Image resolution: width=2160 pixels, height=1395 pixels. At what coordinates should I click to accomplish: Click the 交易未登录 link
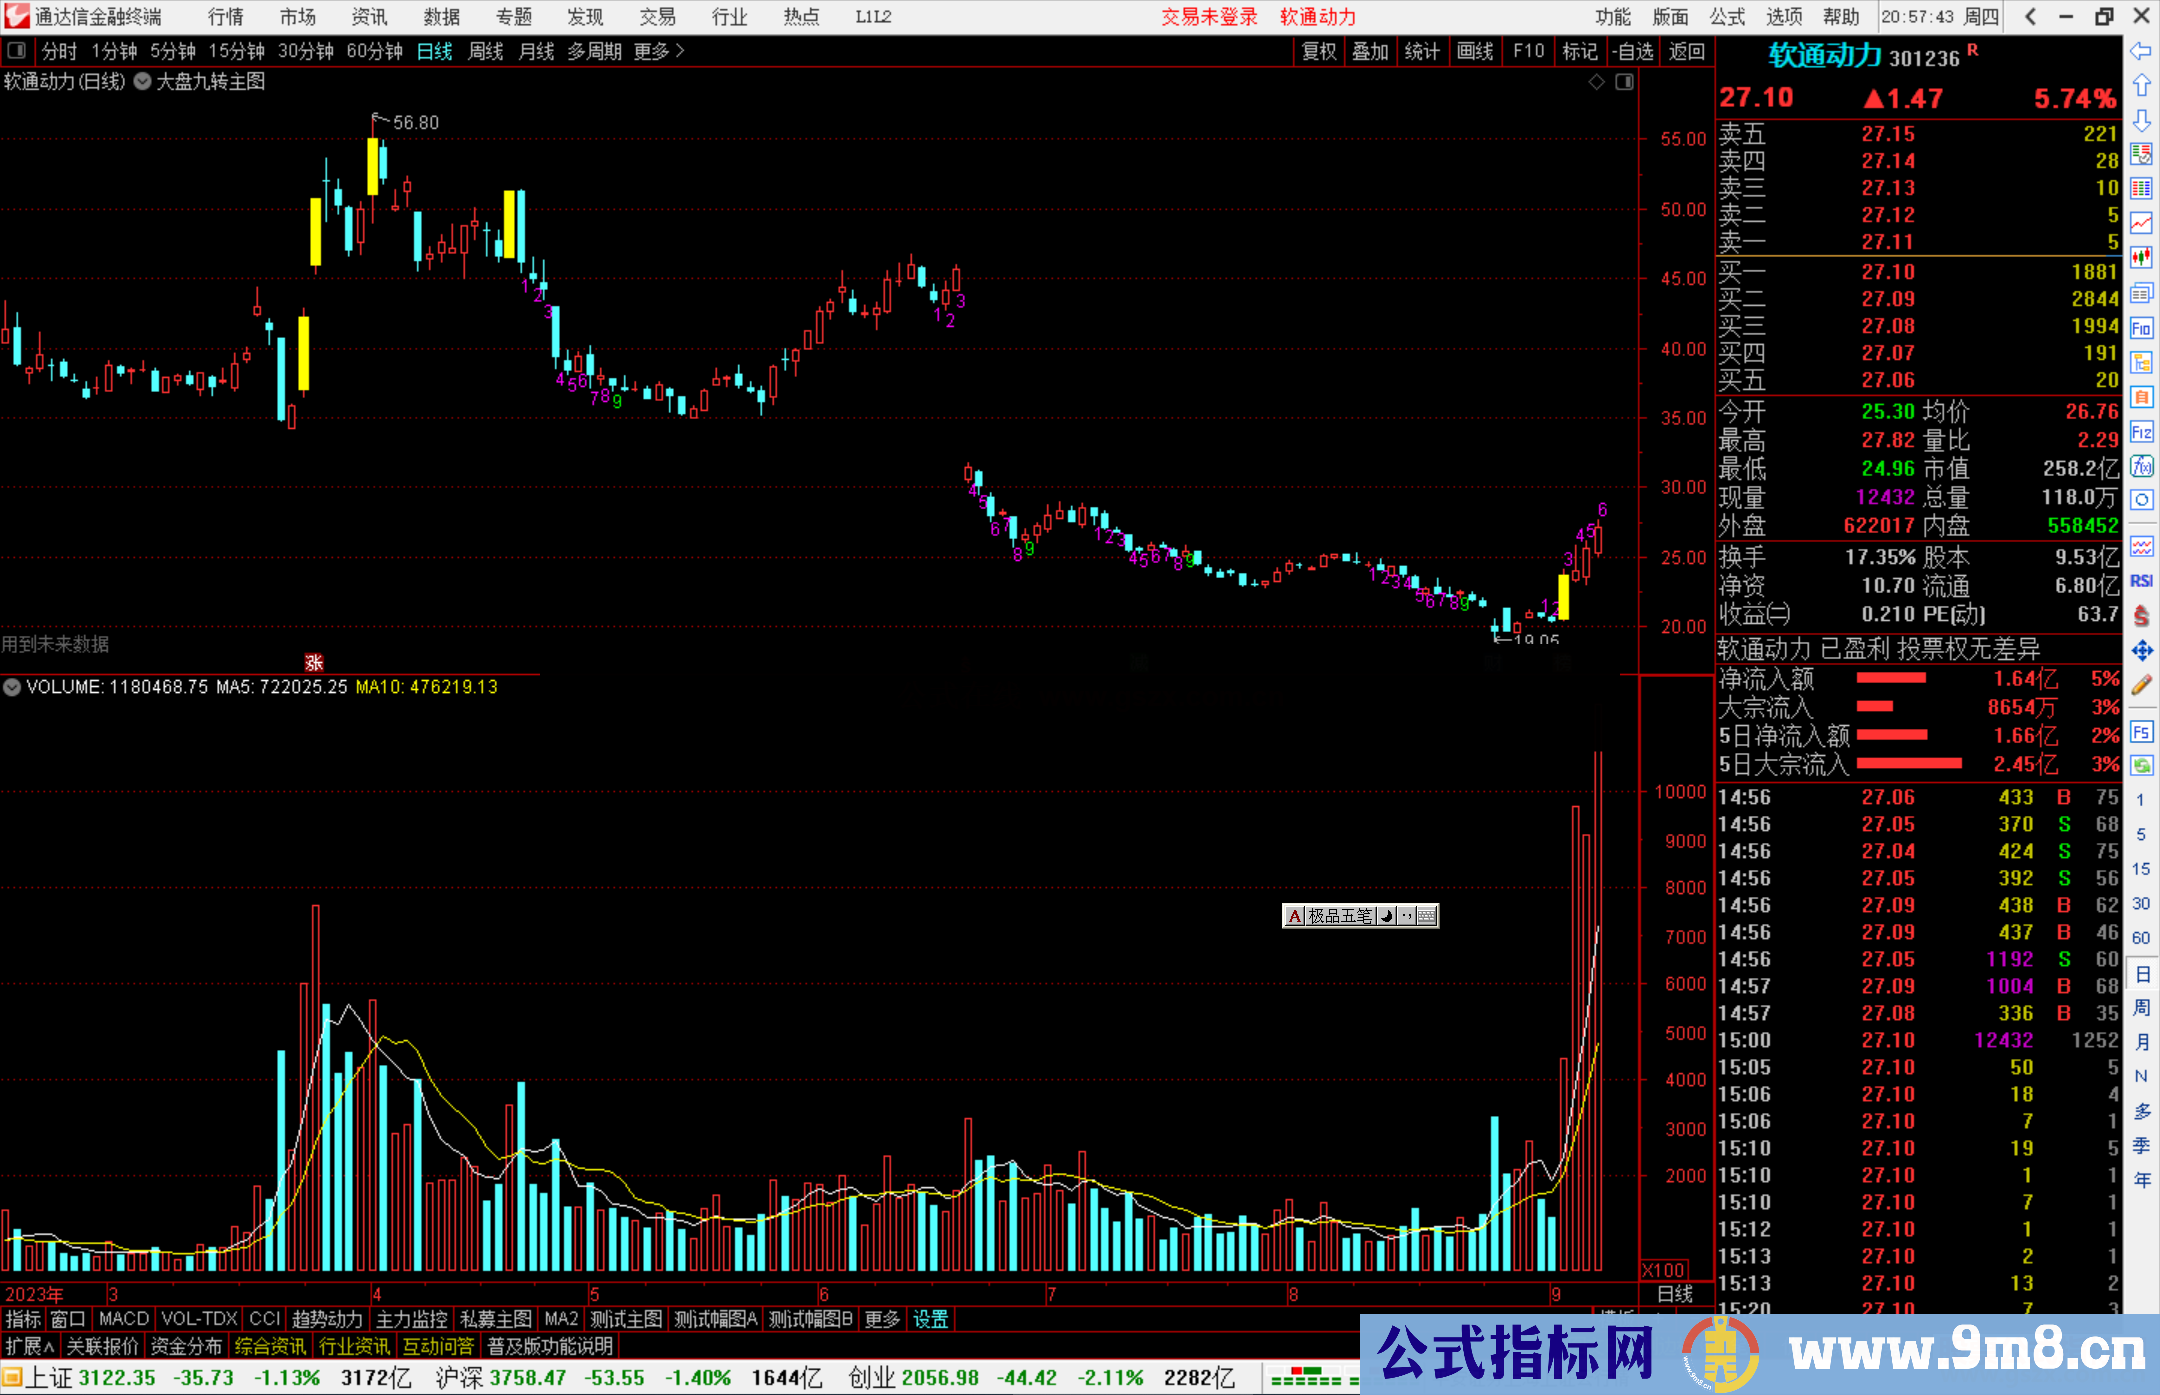point(1209,17)
